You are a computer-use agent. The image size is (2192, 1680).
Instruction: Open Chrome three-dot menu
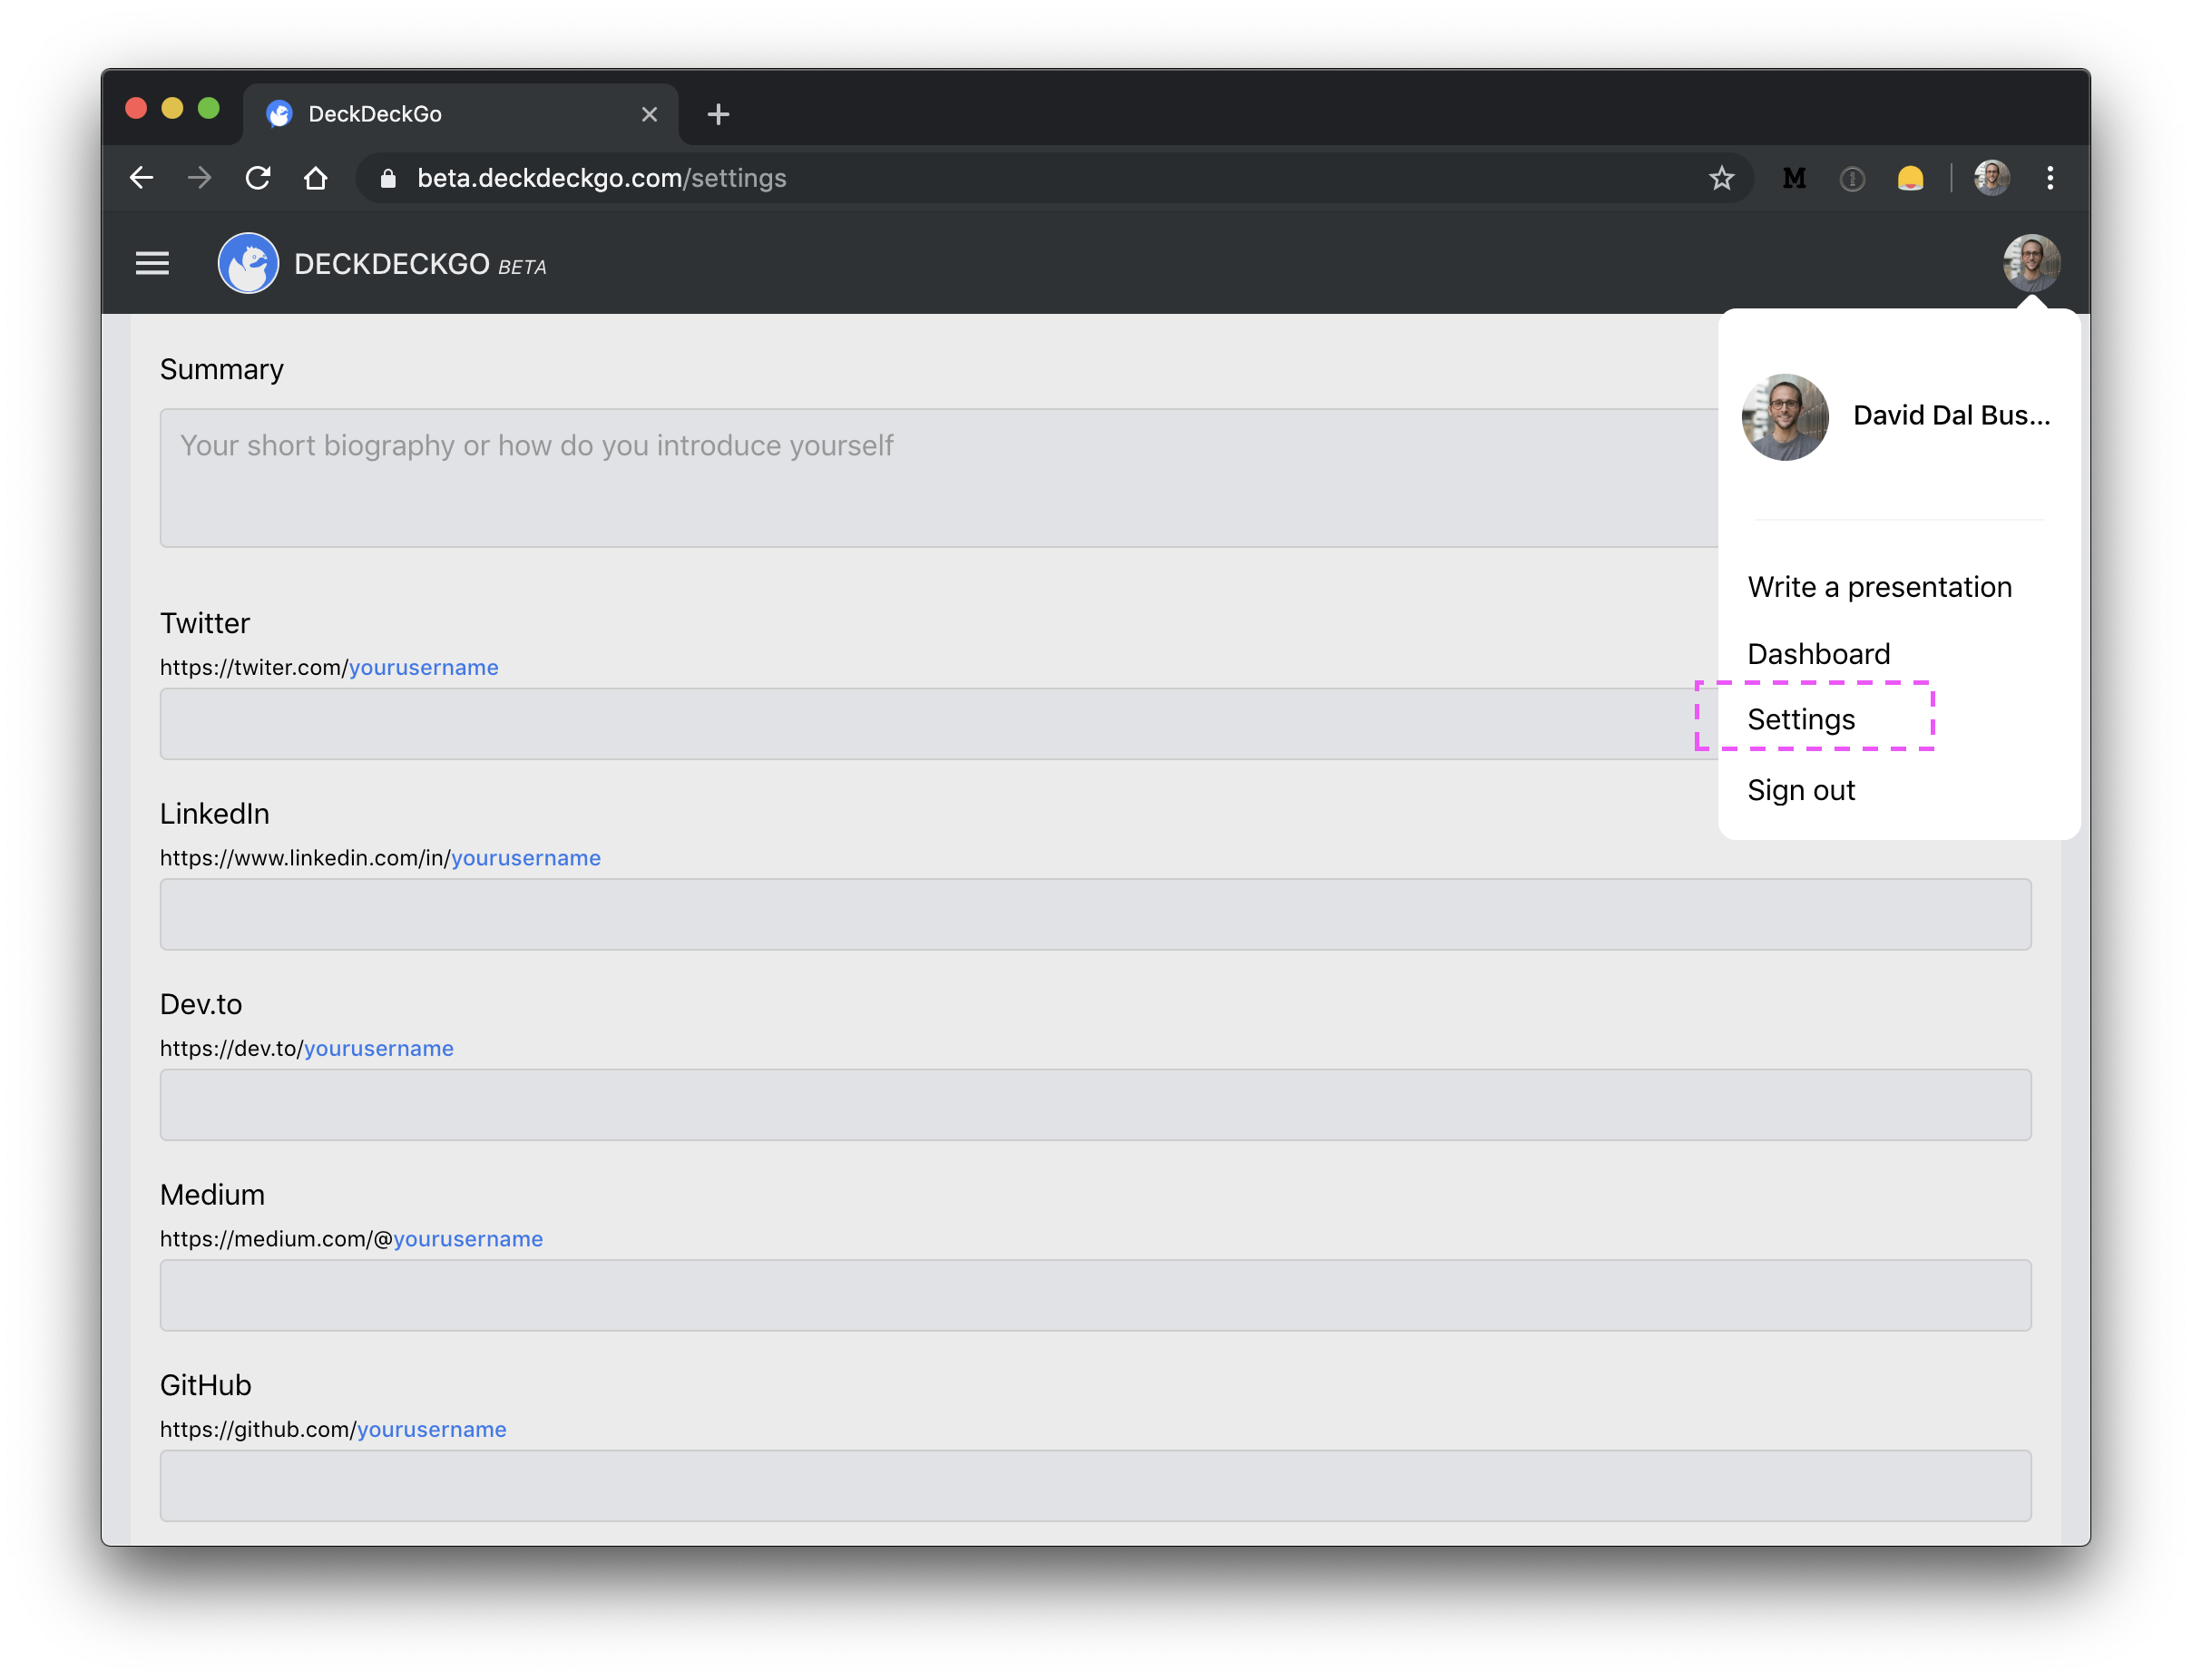tap(2050, 178)
